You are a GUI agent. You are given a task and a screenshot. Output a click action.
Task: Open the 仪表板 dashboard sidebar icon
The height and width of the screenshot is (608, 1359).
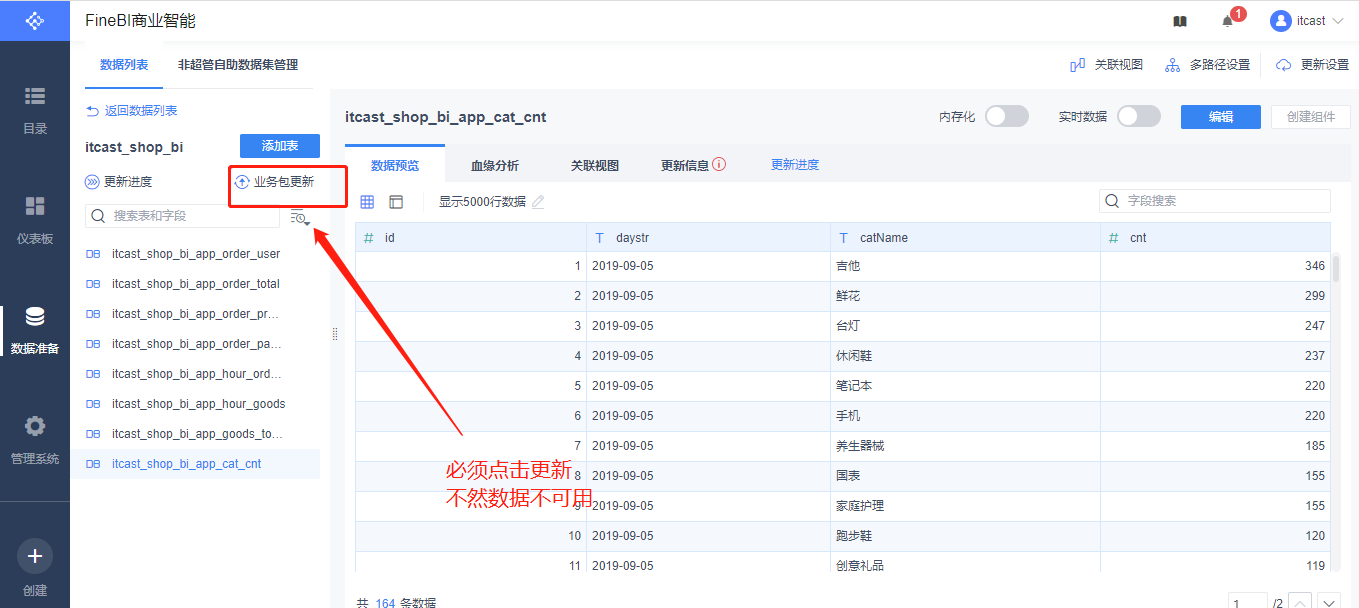(35, 206)
